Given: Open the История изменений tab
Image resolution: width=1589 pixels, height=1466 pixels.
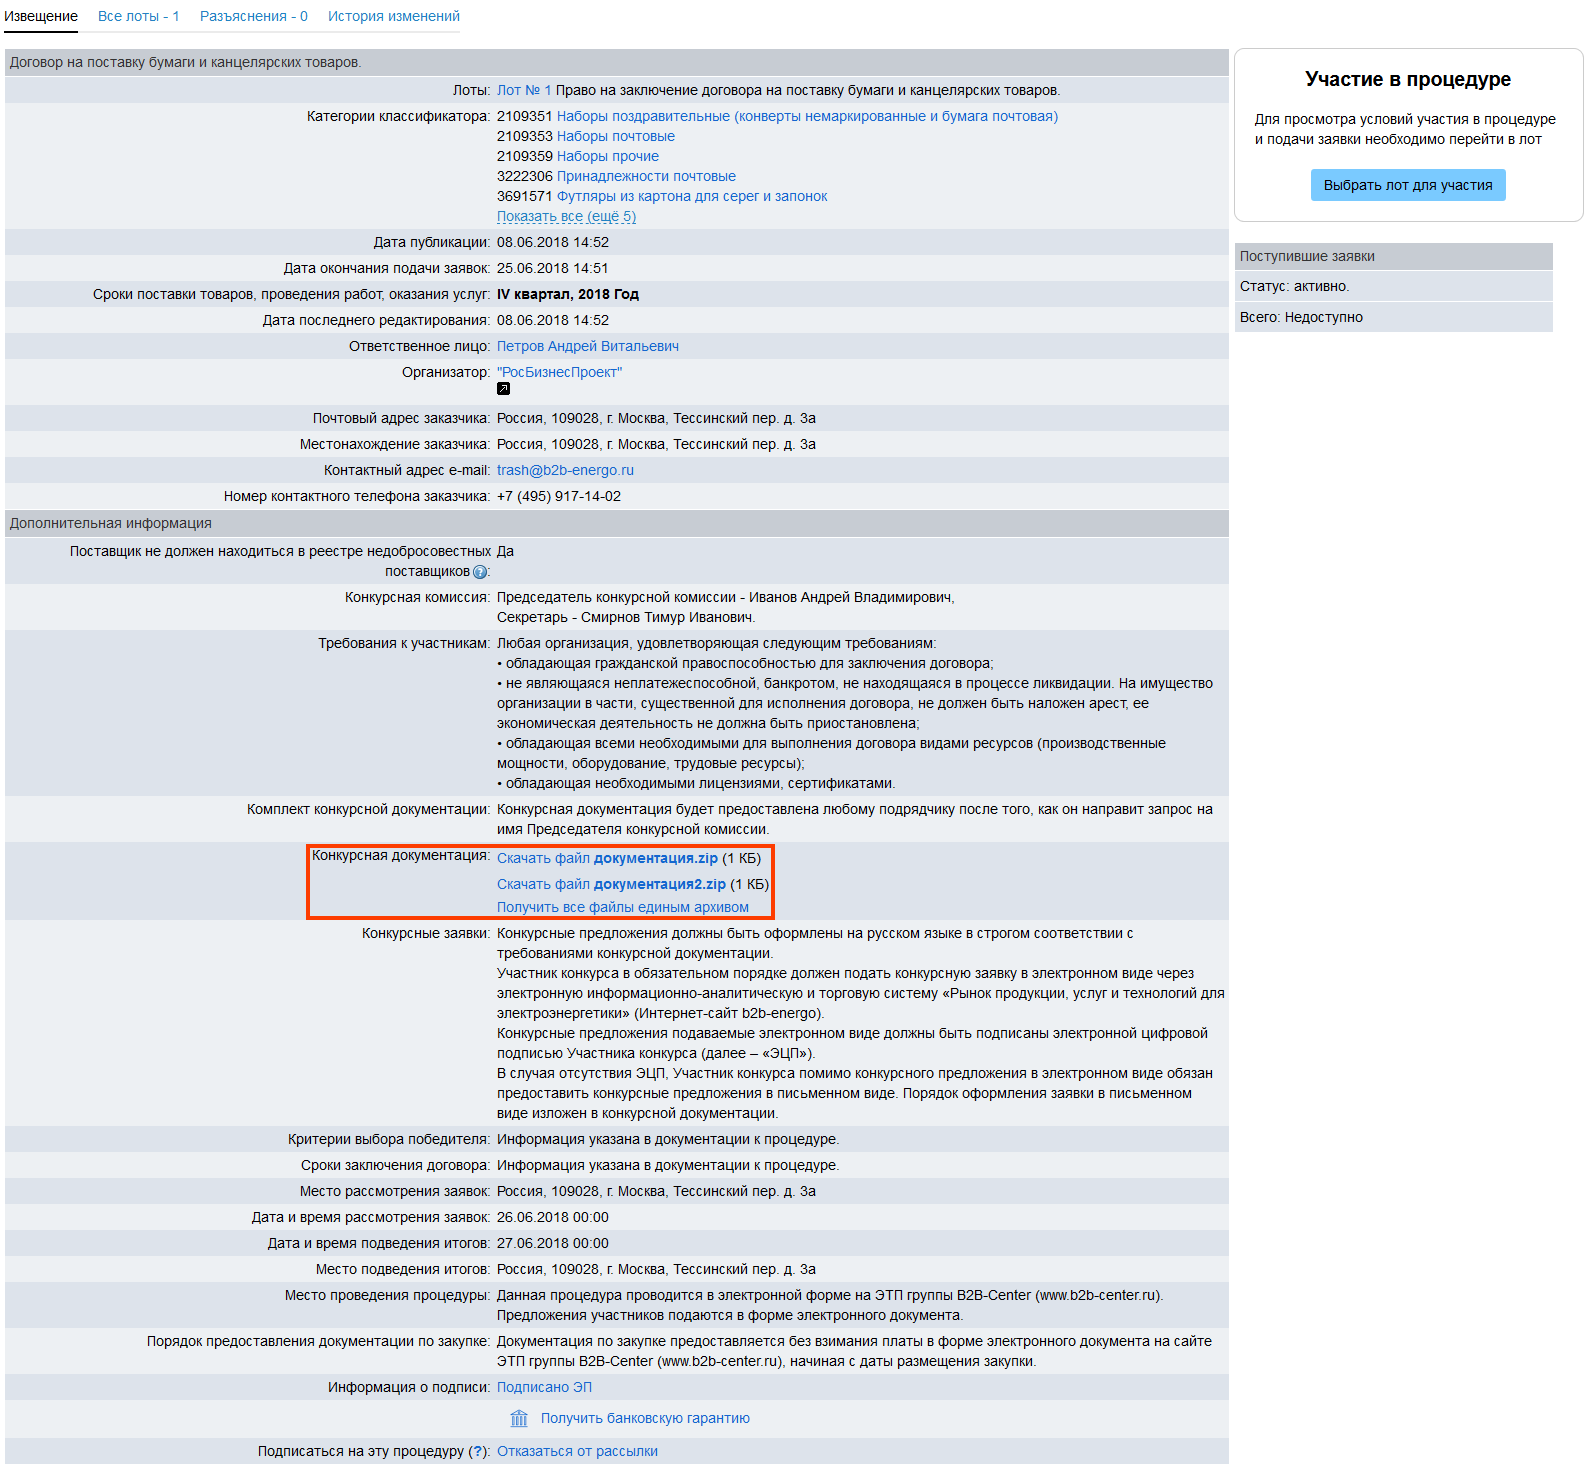Looking at the screenshot, I should 393,16.
